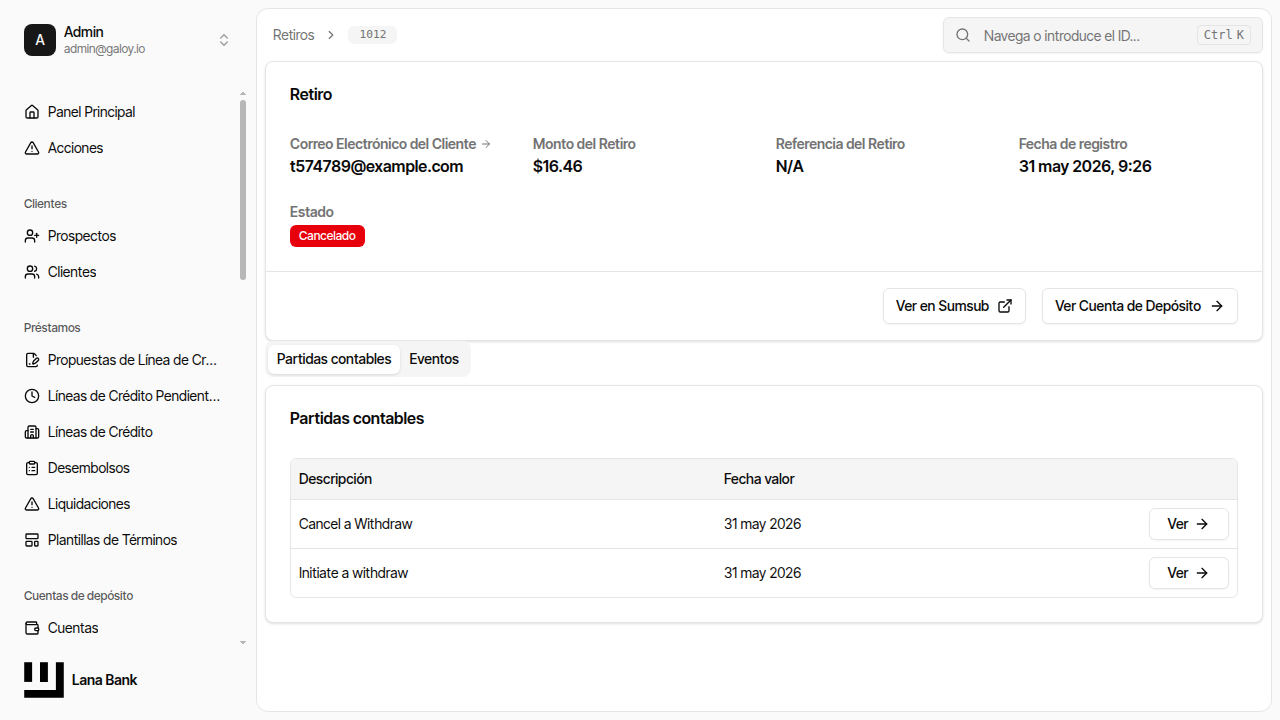Click the Correo Electrónico del Cliente link
Screen dimensions: 1280x720
point(390,144)
